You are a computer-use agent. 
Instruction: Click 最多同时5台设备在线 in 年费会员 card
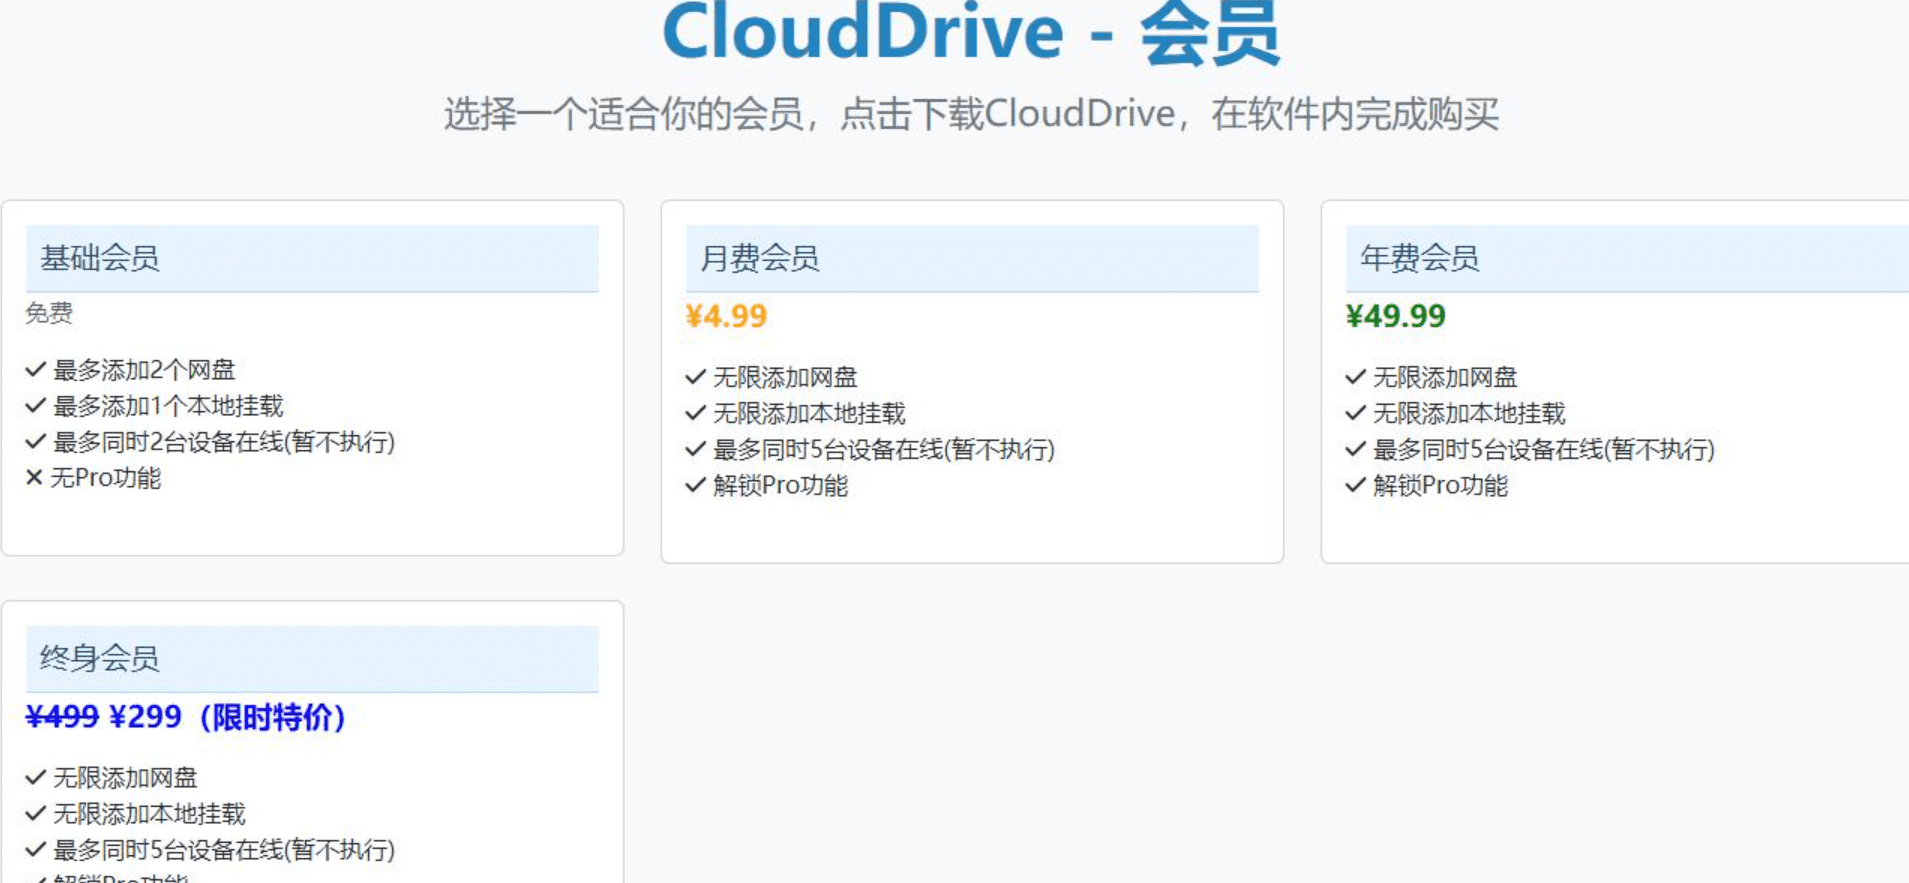[1544, 450]
